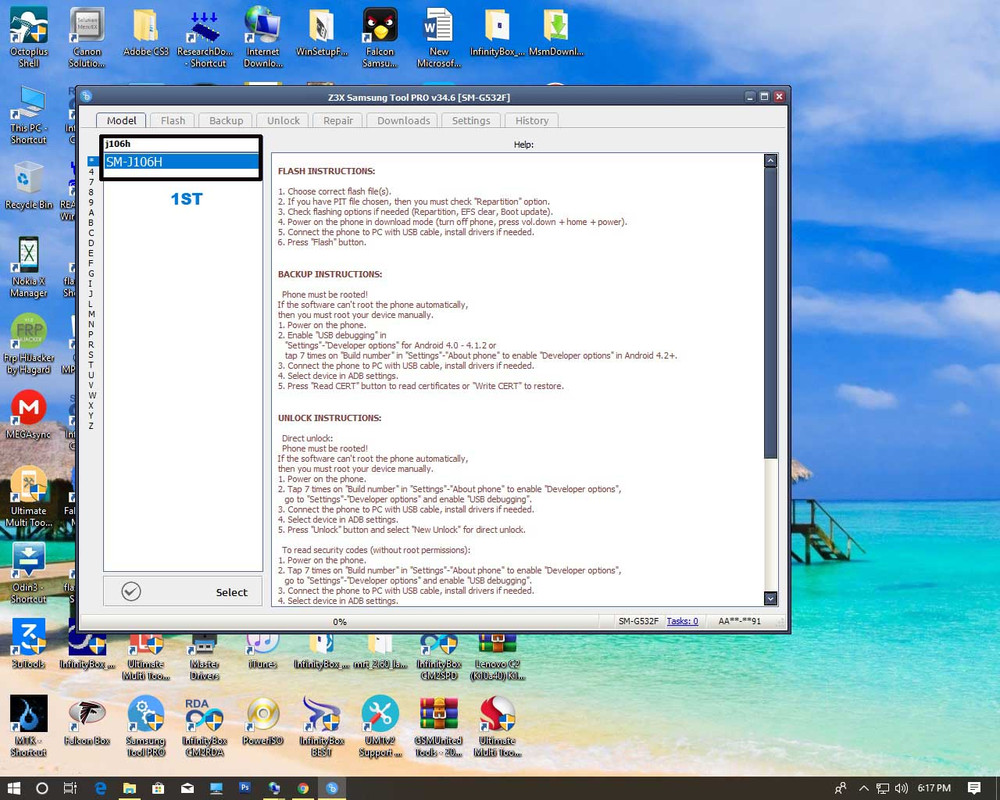Open the PowerISO desktop icon
1000x800 pixels.
tap(263, 721)
